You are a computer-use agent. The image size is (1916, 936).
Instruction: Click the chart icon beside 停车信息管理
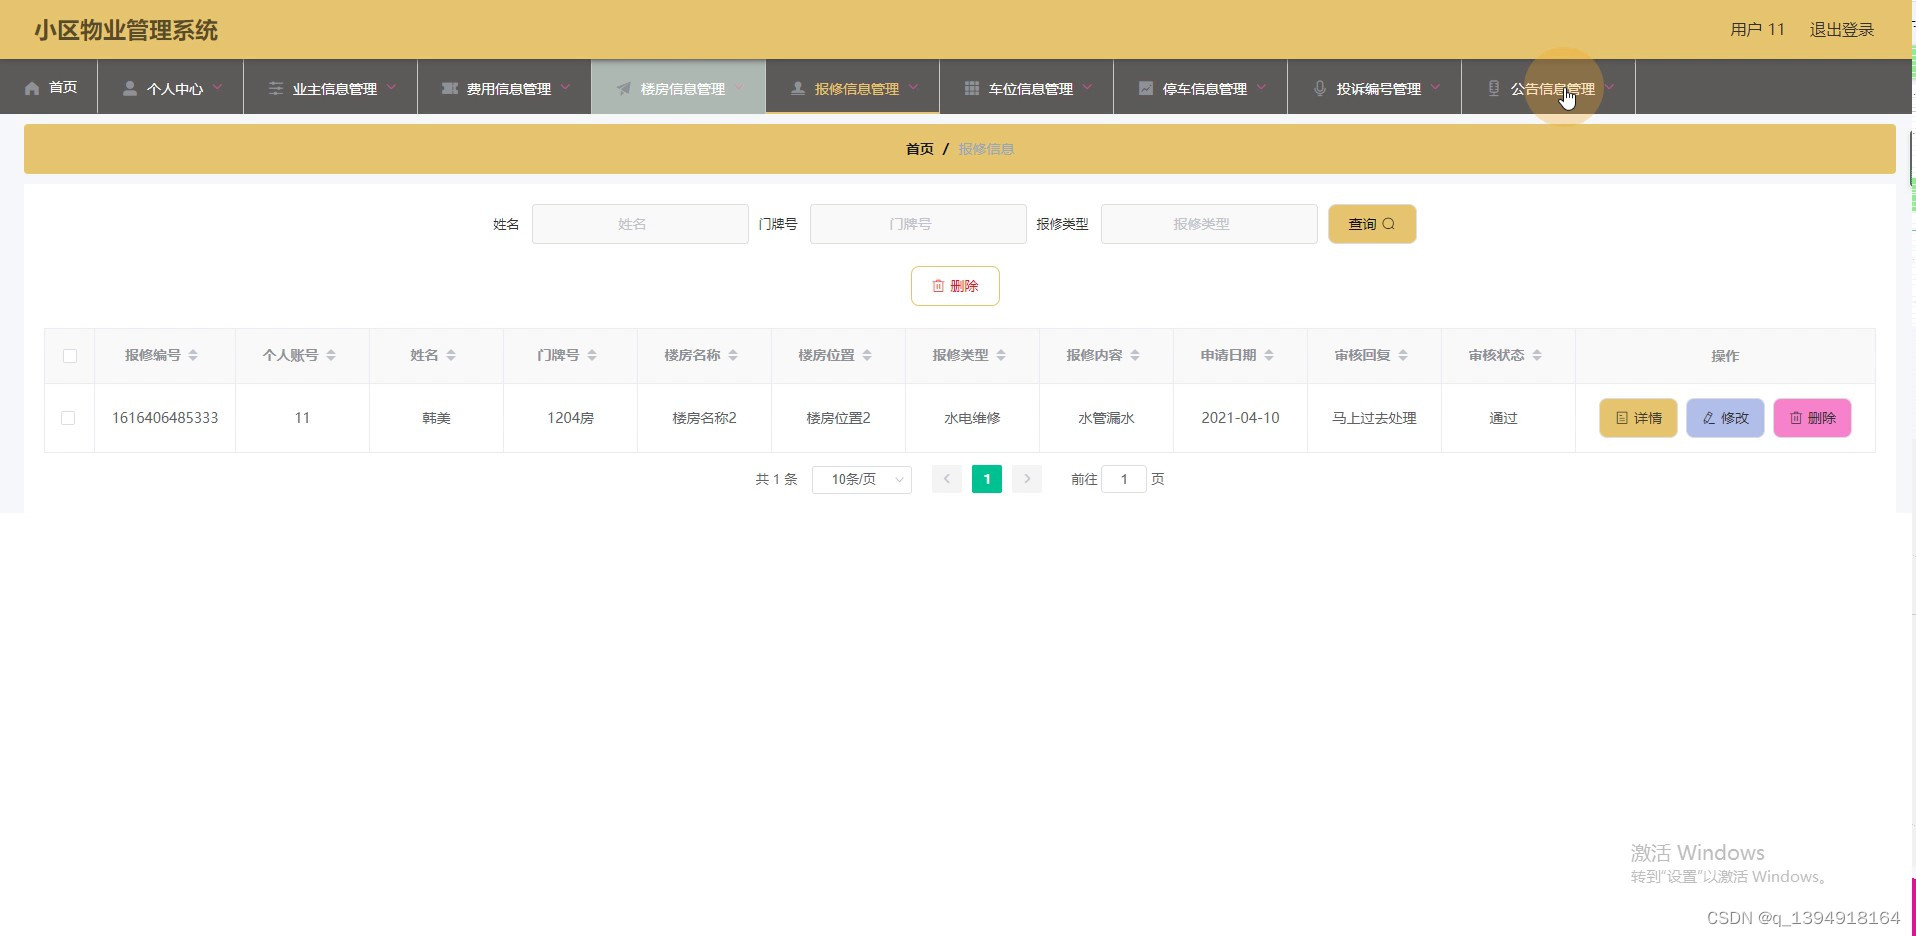click(x=1146, y=88)
